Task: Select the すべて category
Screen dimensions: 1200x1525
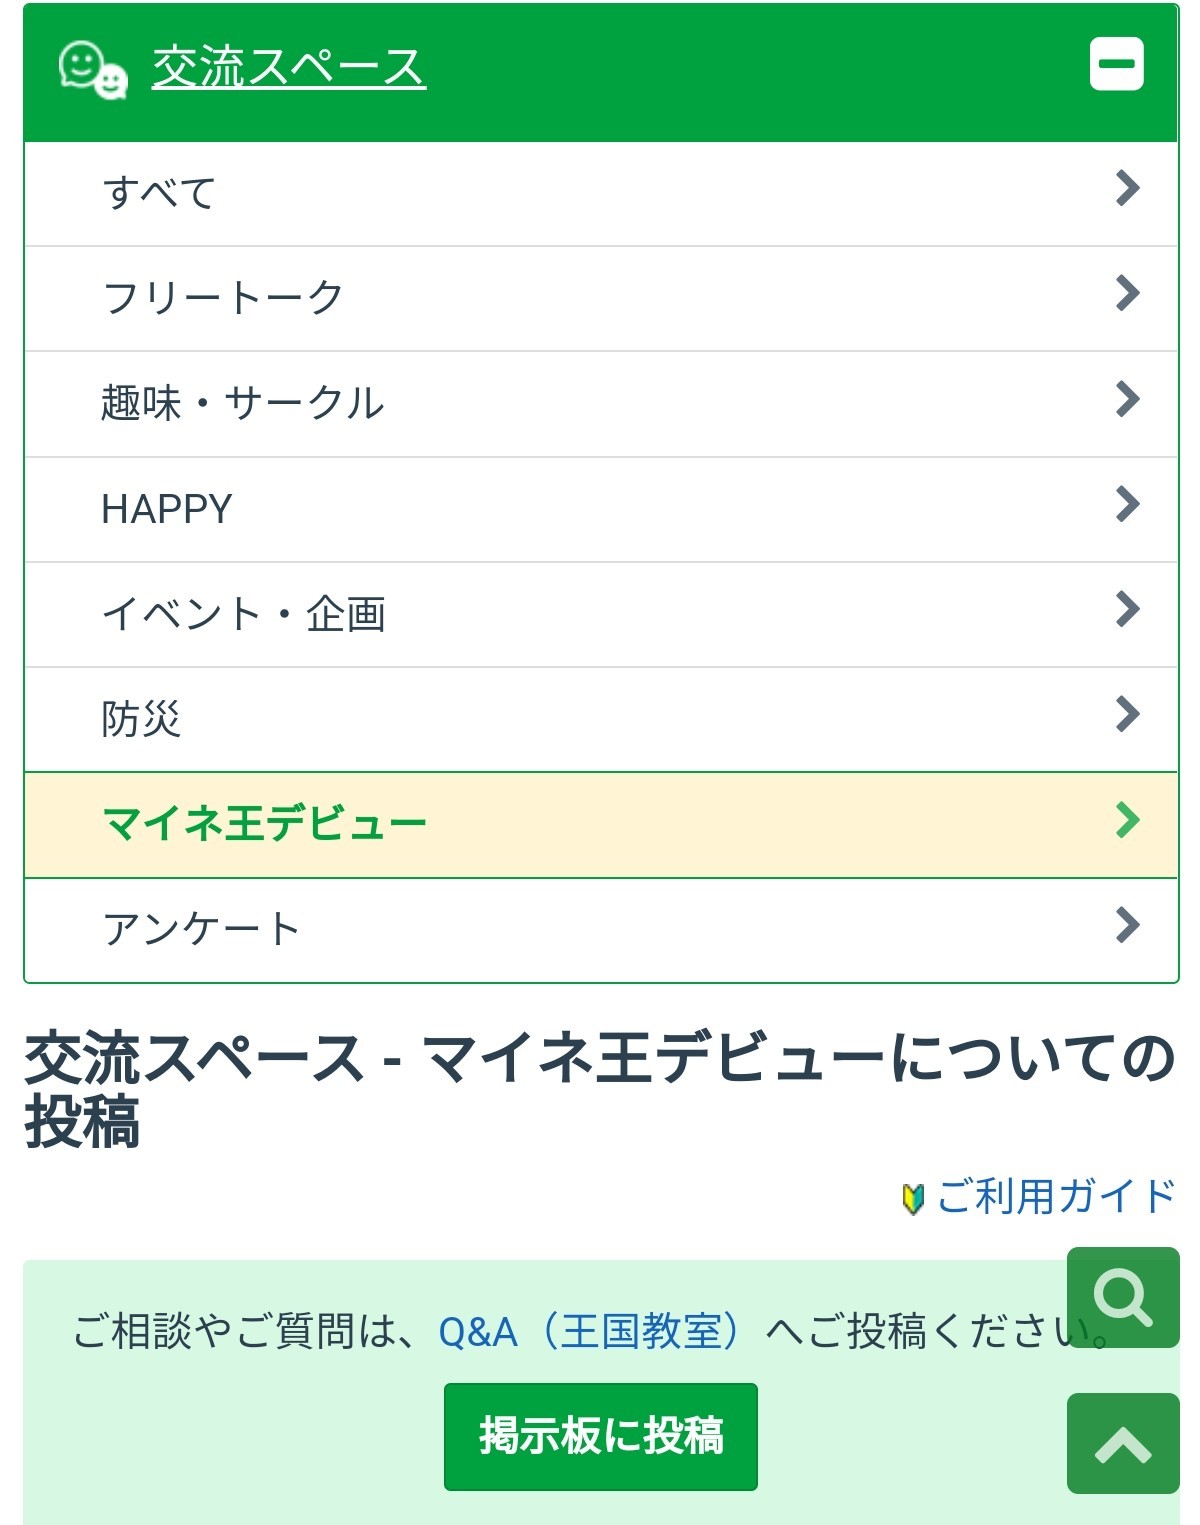Action: (x=160, y=193)
